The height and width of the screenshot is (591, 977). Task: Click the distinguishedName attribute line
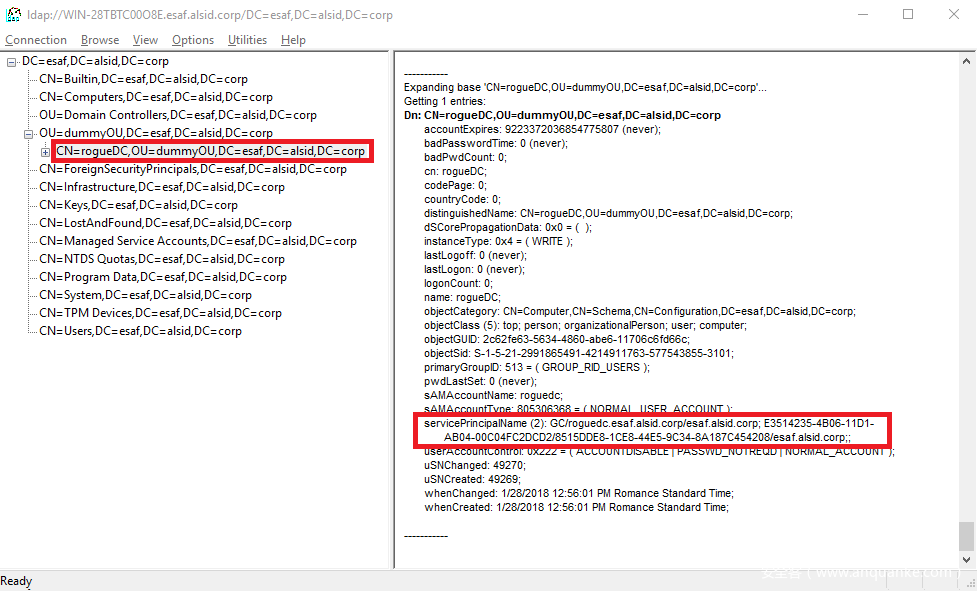click(x=608, y=214)
